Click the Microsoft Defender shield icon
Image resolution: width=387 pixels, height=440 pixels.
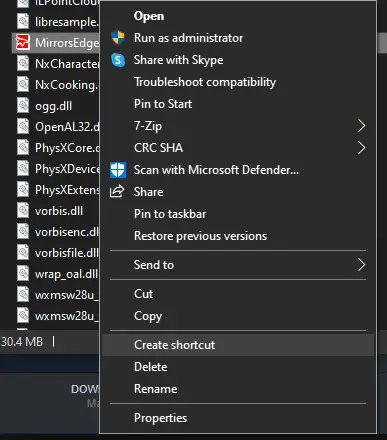click(x=118, y=170)
